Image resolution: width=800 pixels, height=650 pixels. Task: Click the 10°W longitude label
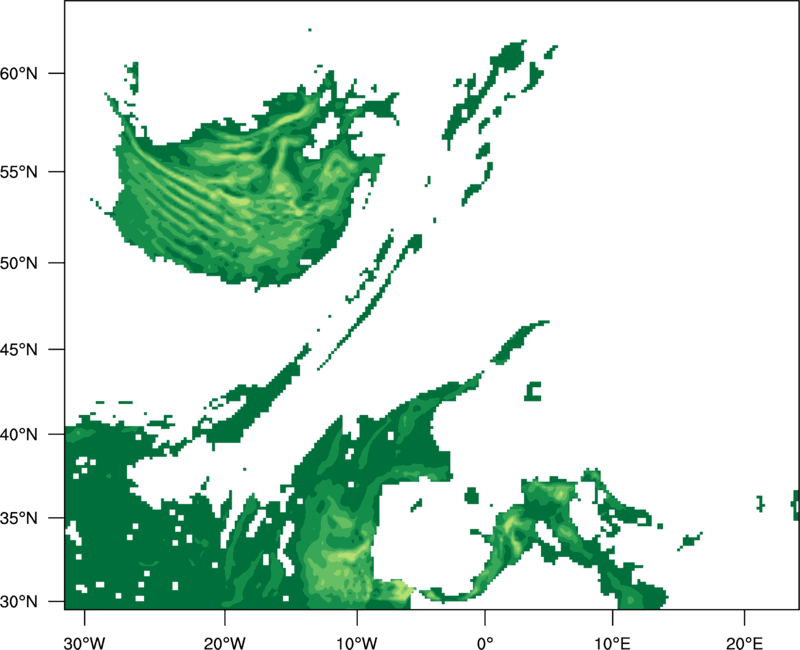[x=356, y=643]
